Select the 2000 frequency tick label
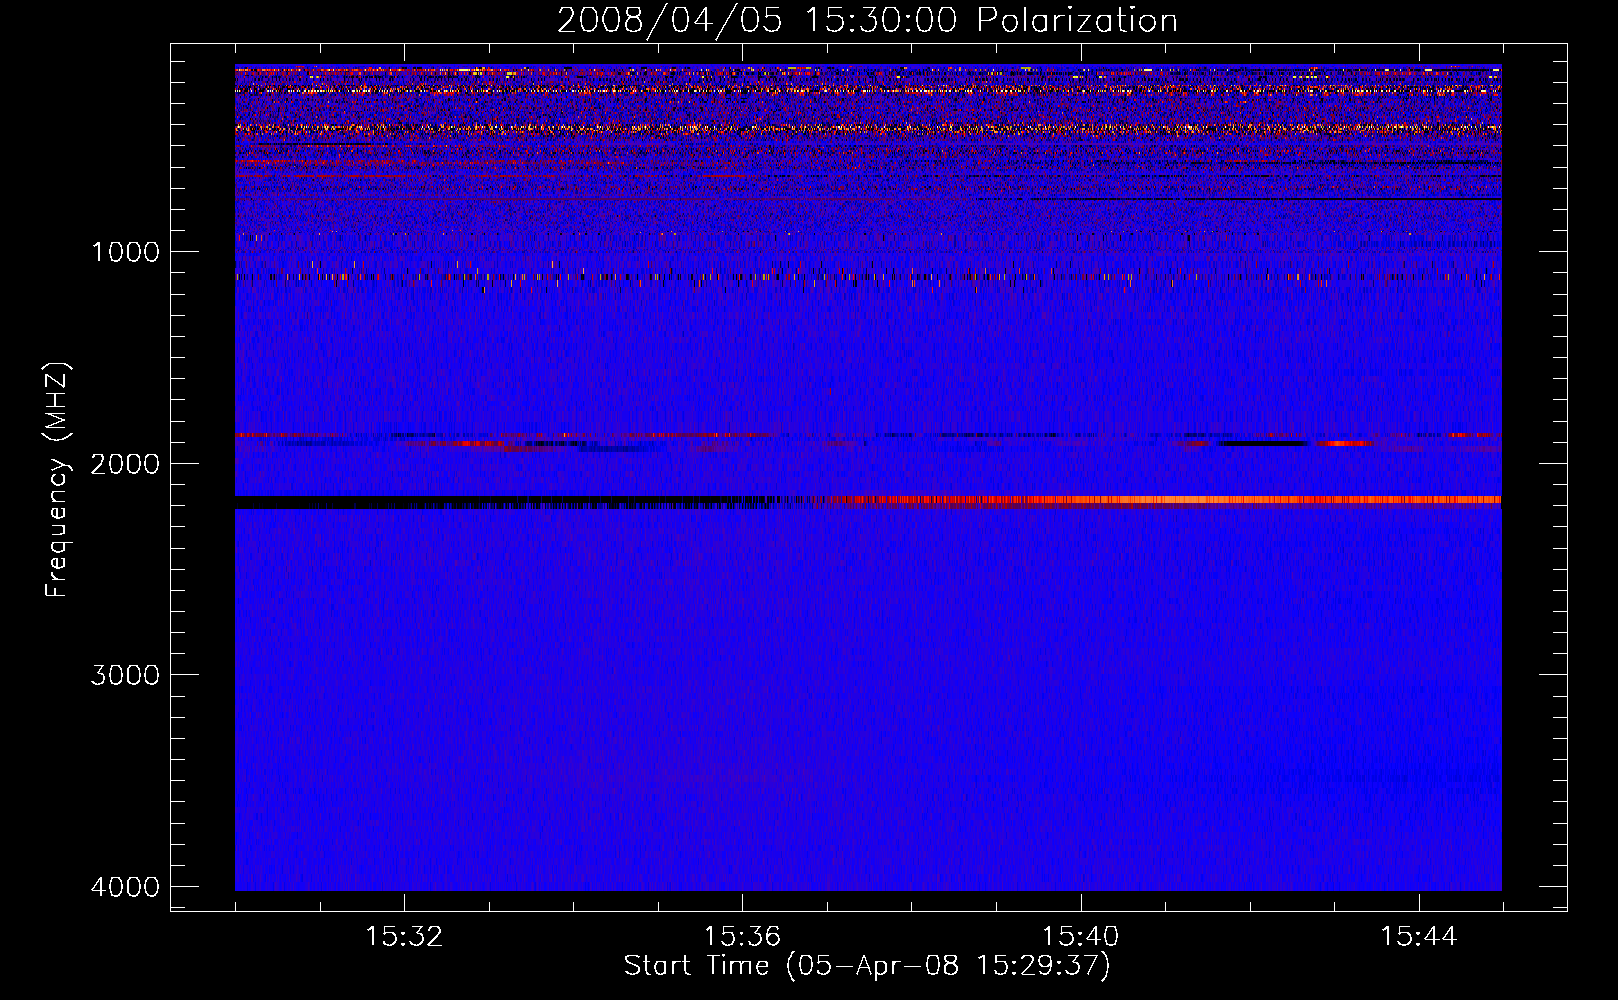Screen dimensions: 1618x1000 [x=125, y=464]
